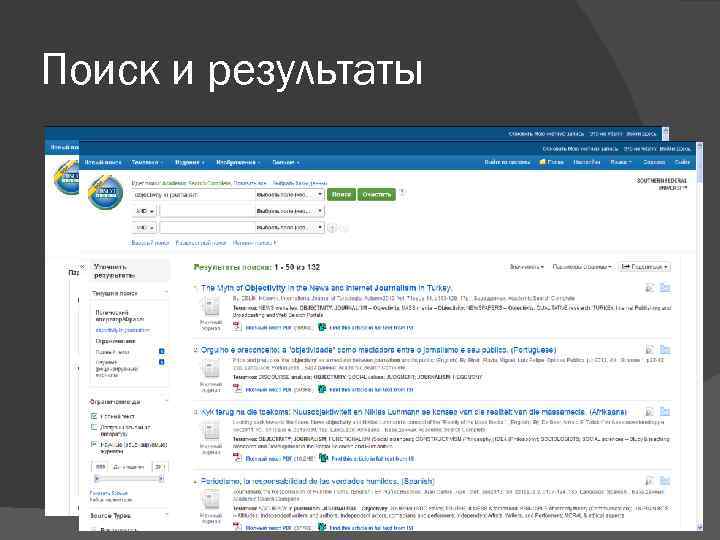Preview the Periodismo Spanish article via magnifier icon
The height and width of the screenshot is (540, 720).
coord(649,481)
